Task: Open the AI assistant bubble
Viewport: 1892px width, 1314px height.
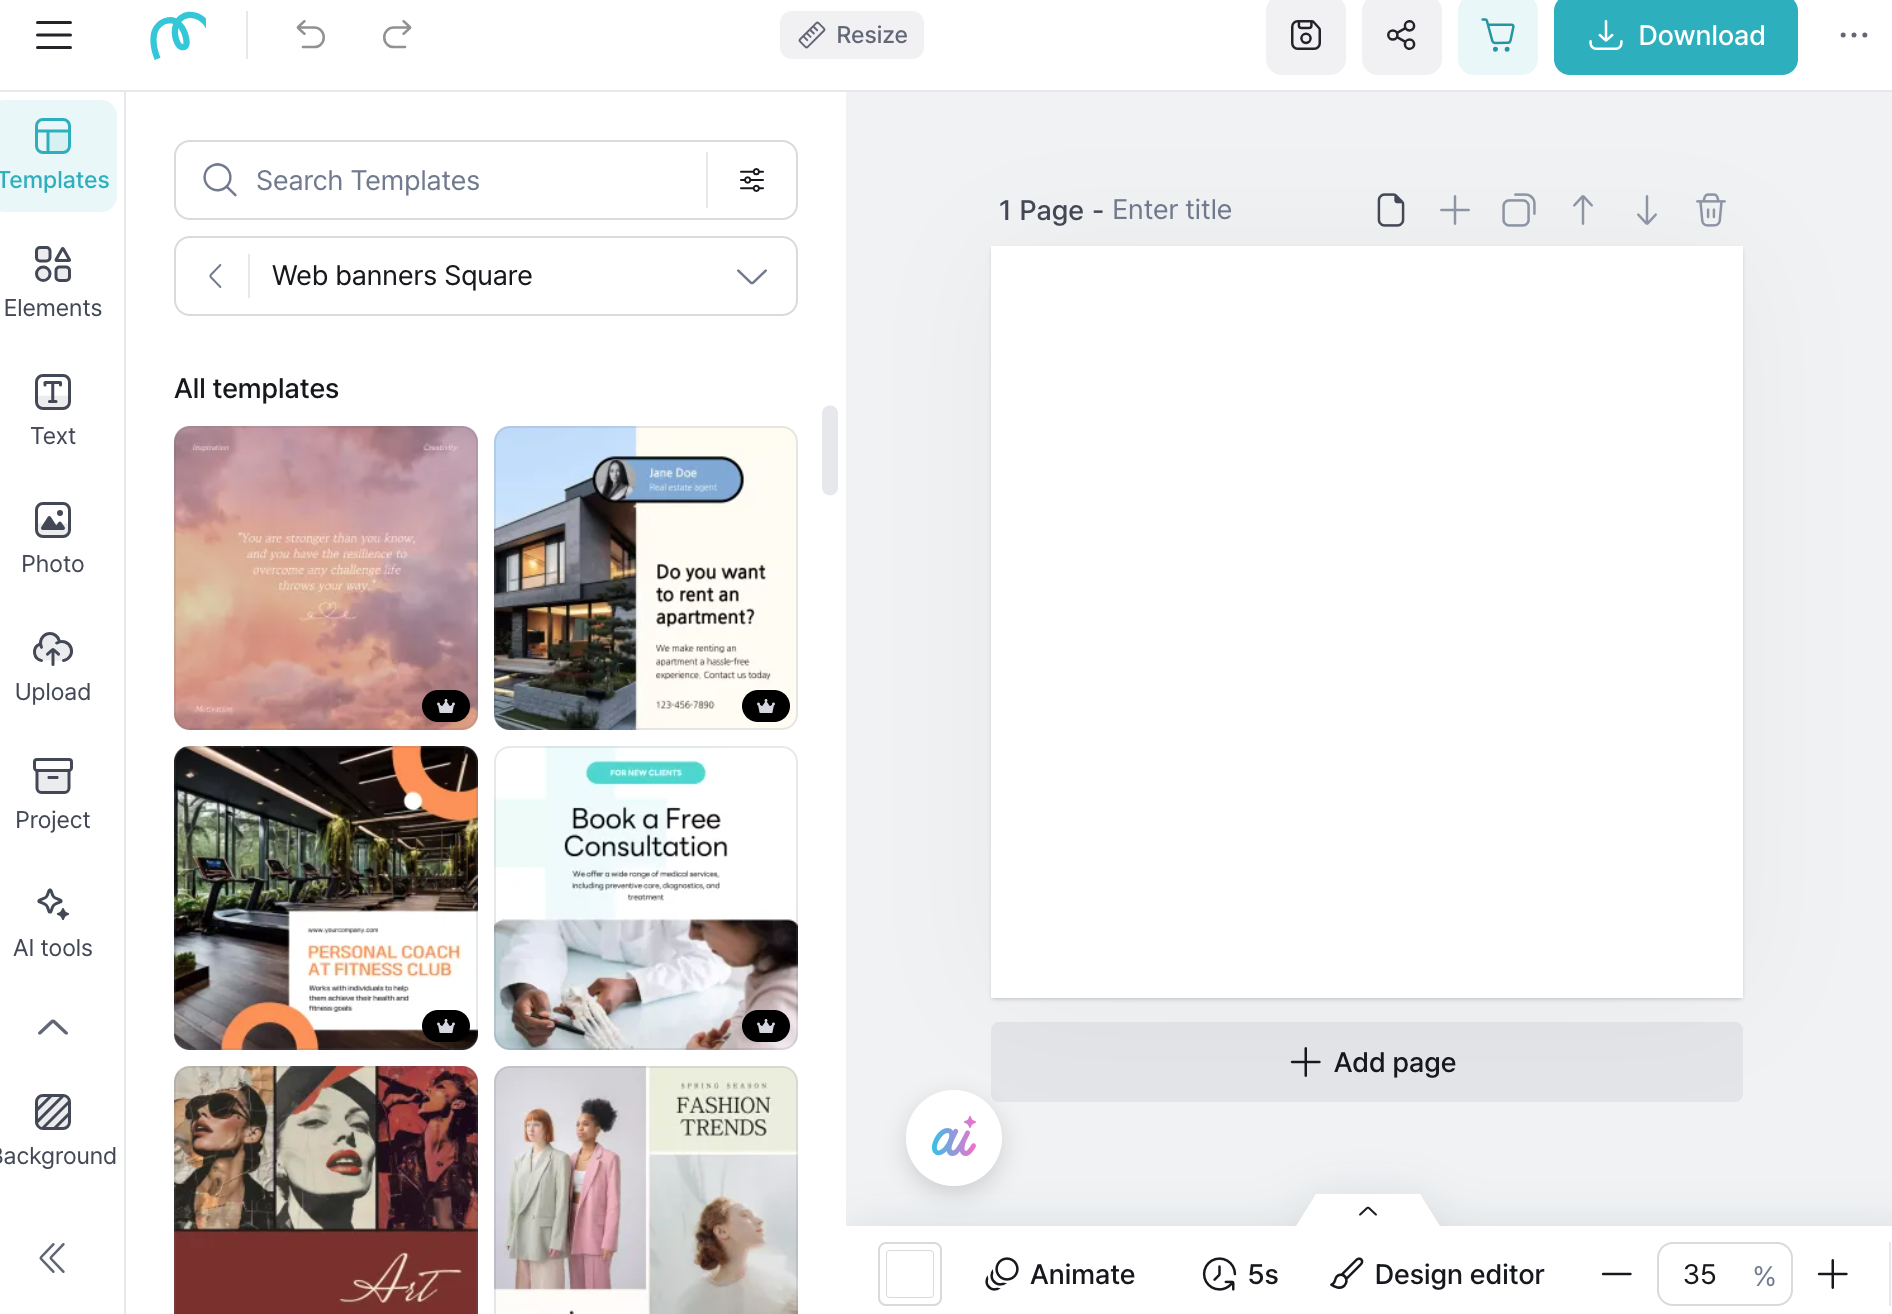Action: tap(954, 1138)
